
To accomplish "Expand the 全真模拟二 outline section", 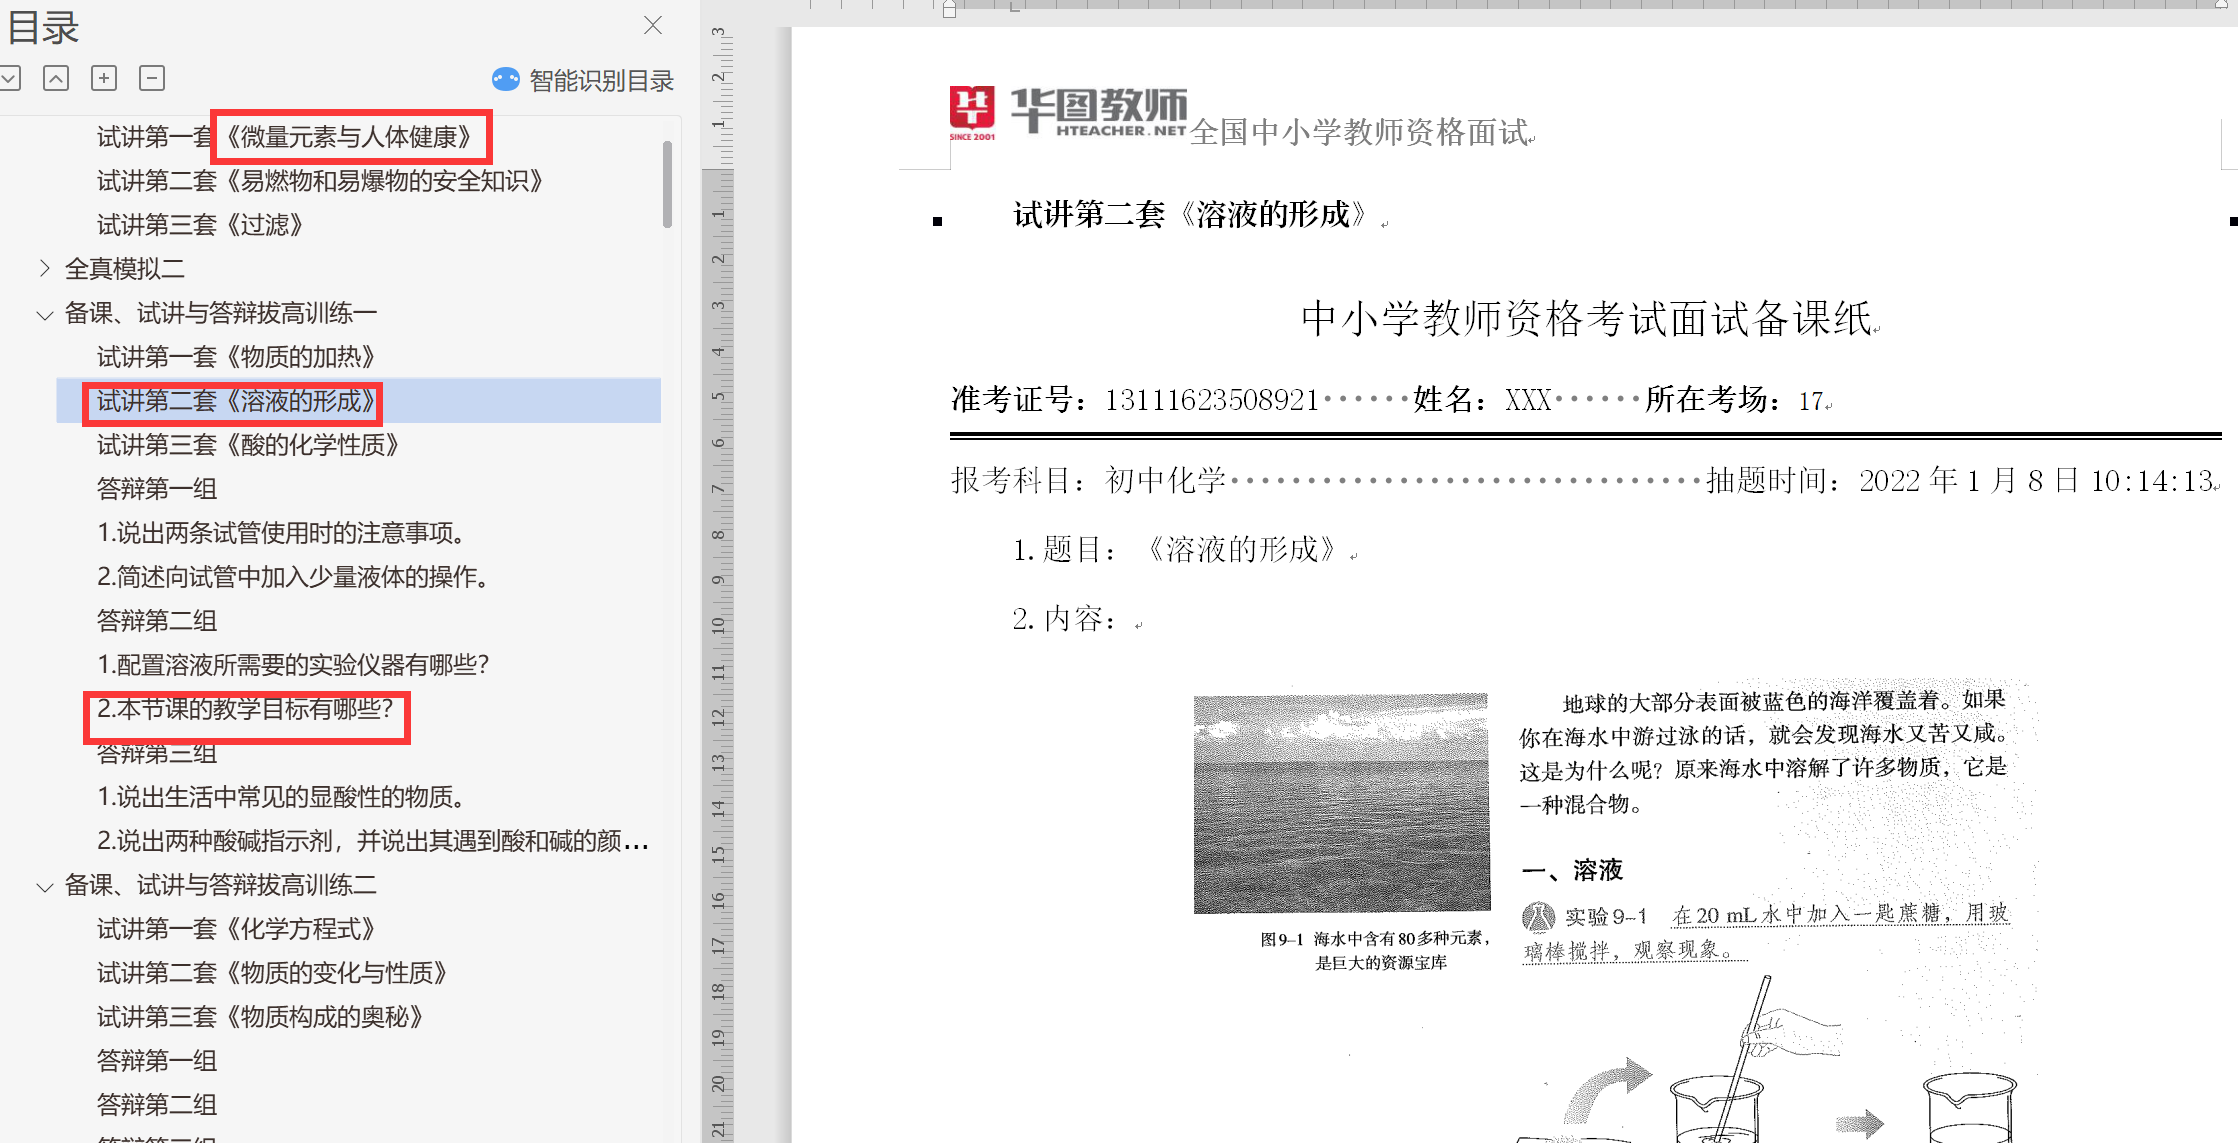I will (x=44, y=268).
